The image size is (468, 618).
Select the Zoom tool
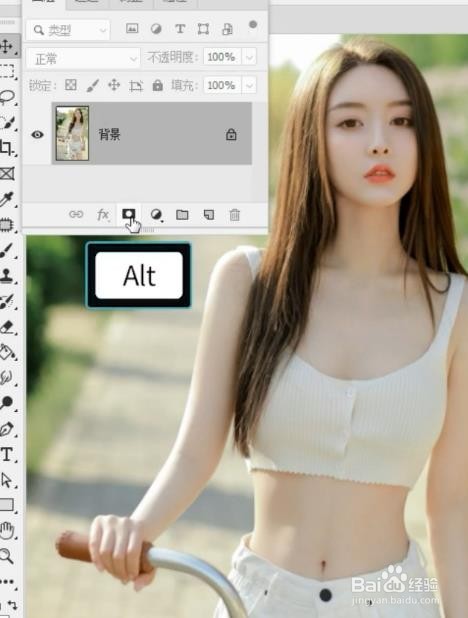(7, 556)
